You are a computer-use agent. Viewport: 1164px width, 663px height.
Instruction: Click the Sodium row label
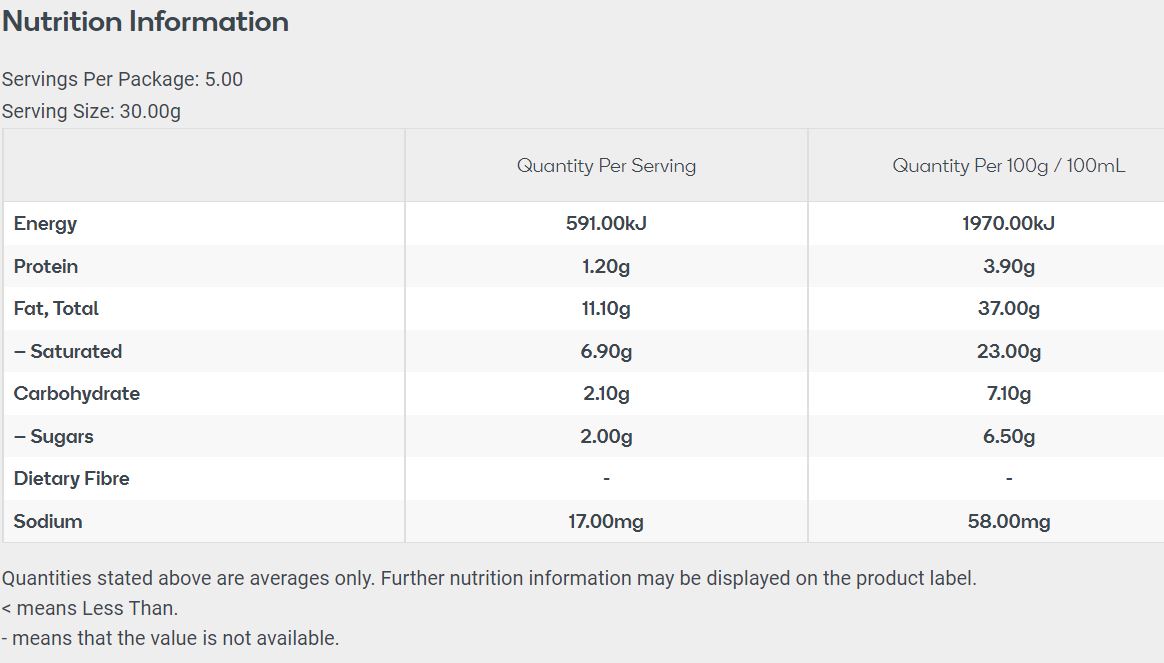click(48, 522)
